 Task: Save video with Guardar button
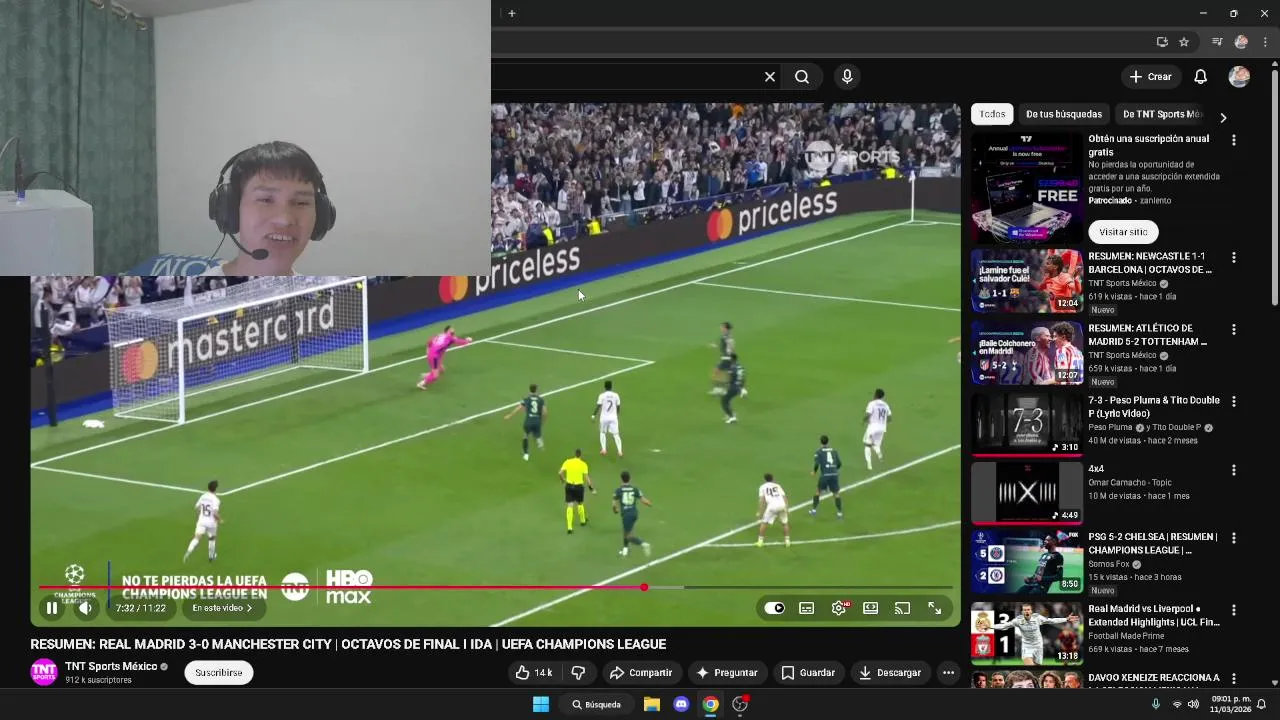tap(808, 673)
